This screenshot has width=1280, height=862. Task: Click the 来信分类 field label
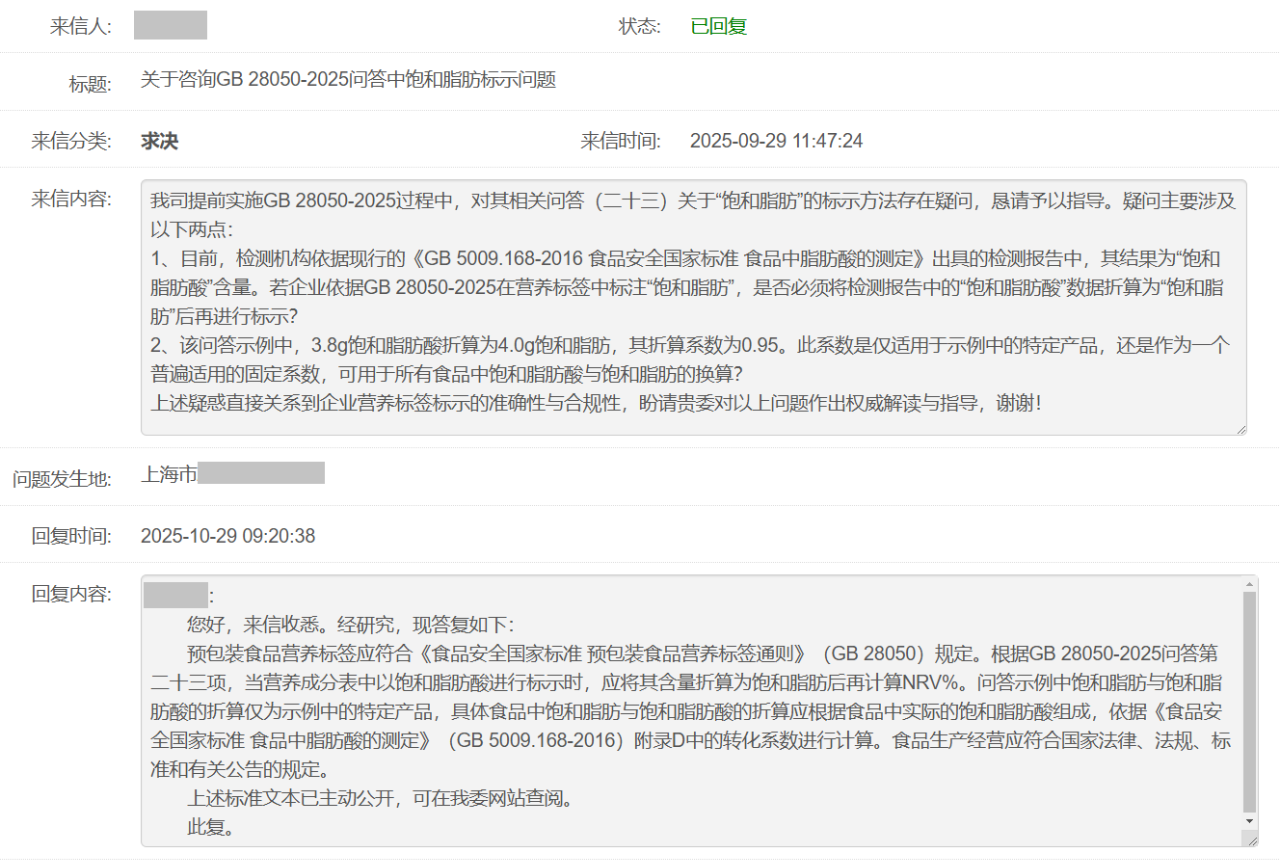pos(71,141)
